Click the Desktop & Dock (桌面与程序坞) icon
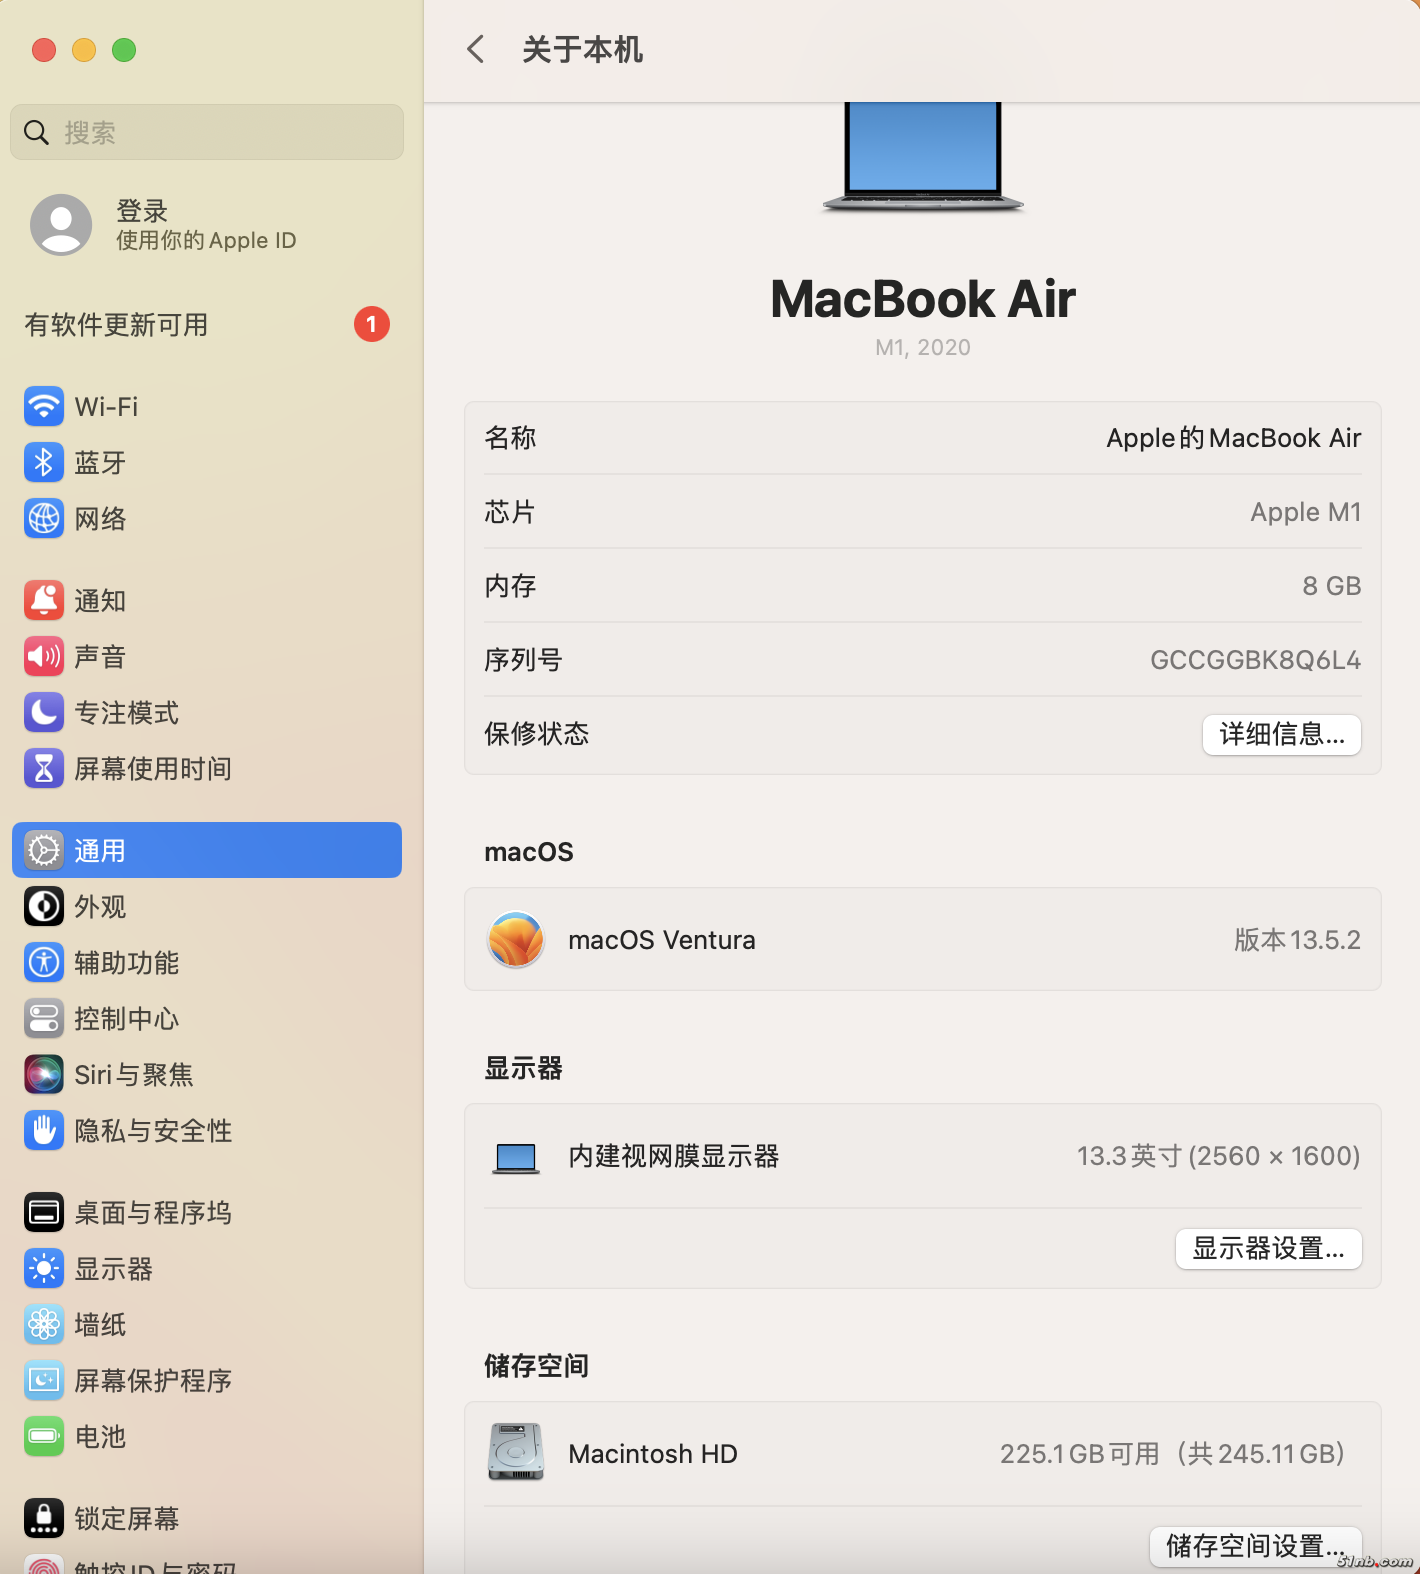Screen dimensions: 1420x1574 point(44,1212)
